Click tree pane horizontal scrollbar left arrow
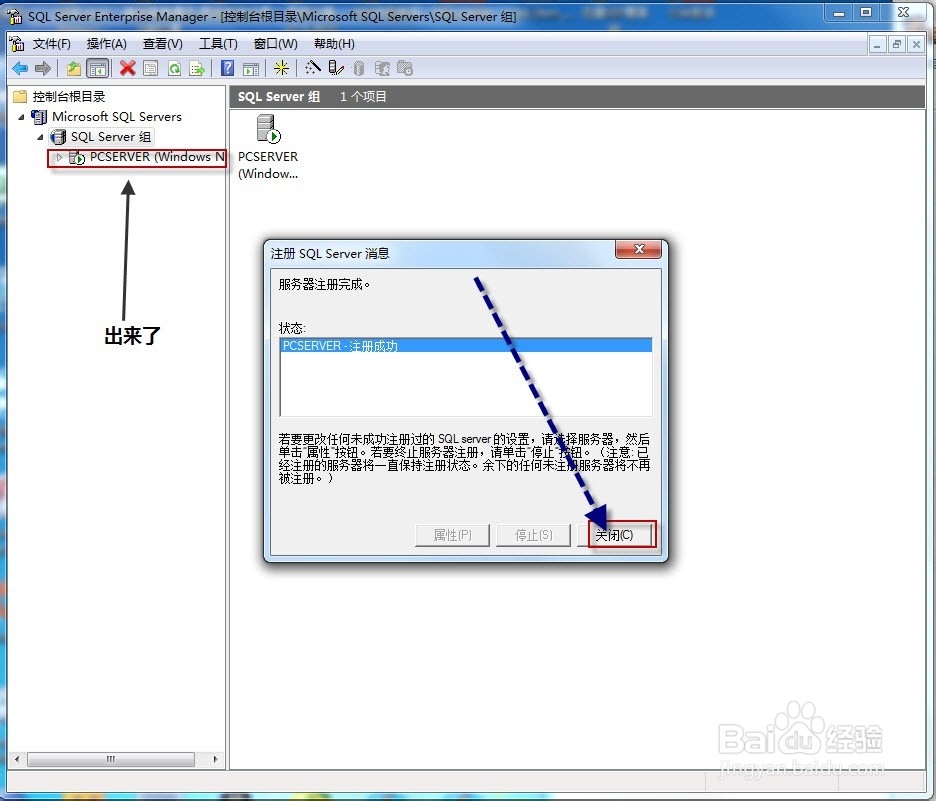The height and width of the screenshot is (801, 936). [x=17, y=759]
